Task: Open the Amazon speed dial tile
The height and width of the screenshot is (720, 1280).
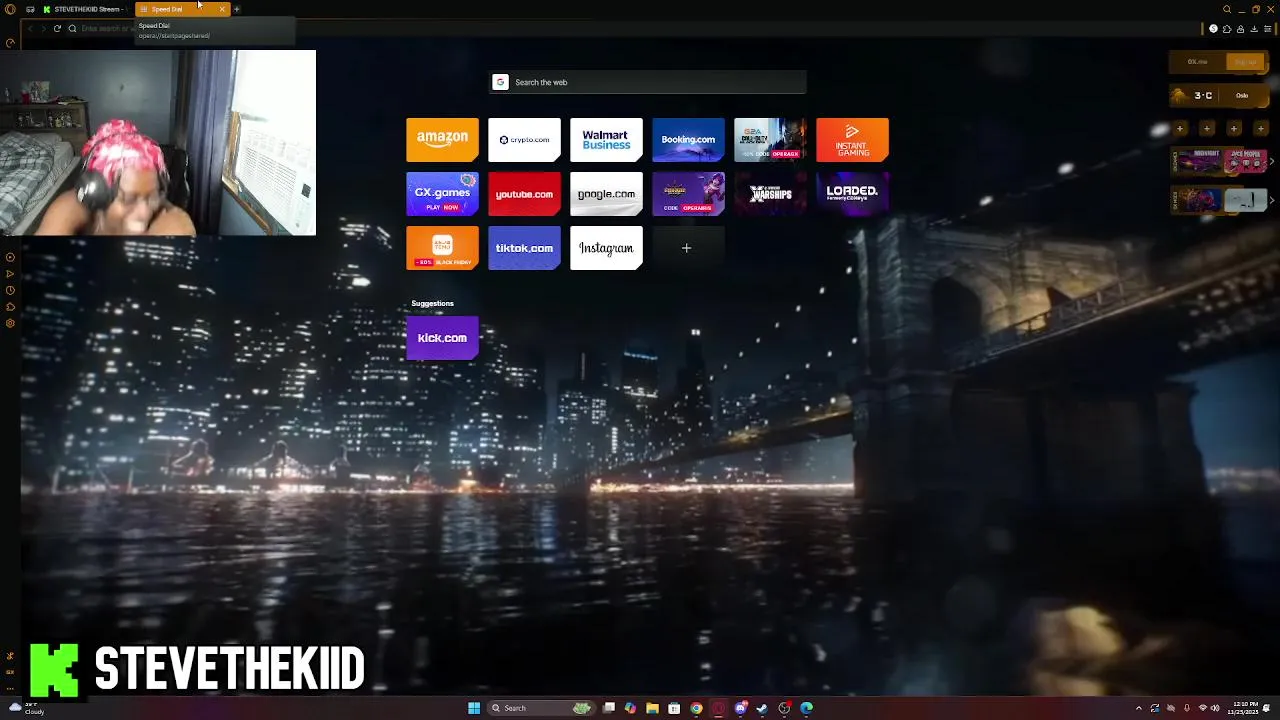Action: click(442, 140)
